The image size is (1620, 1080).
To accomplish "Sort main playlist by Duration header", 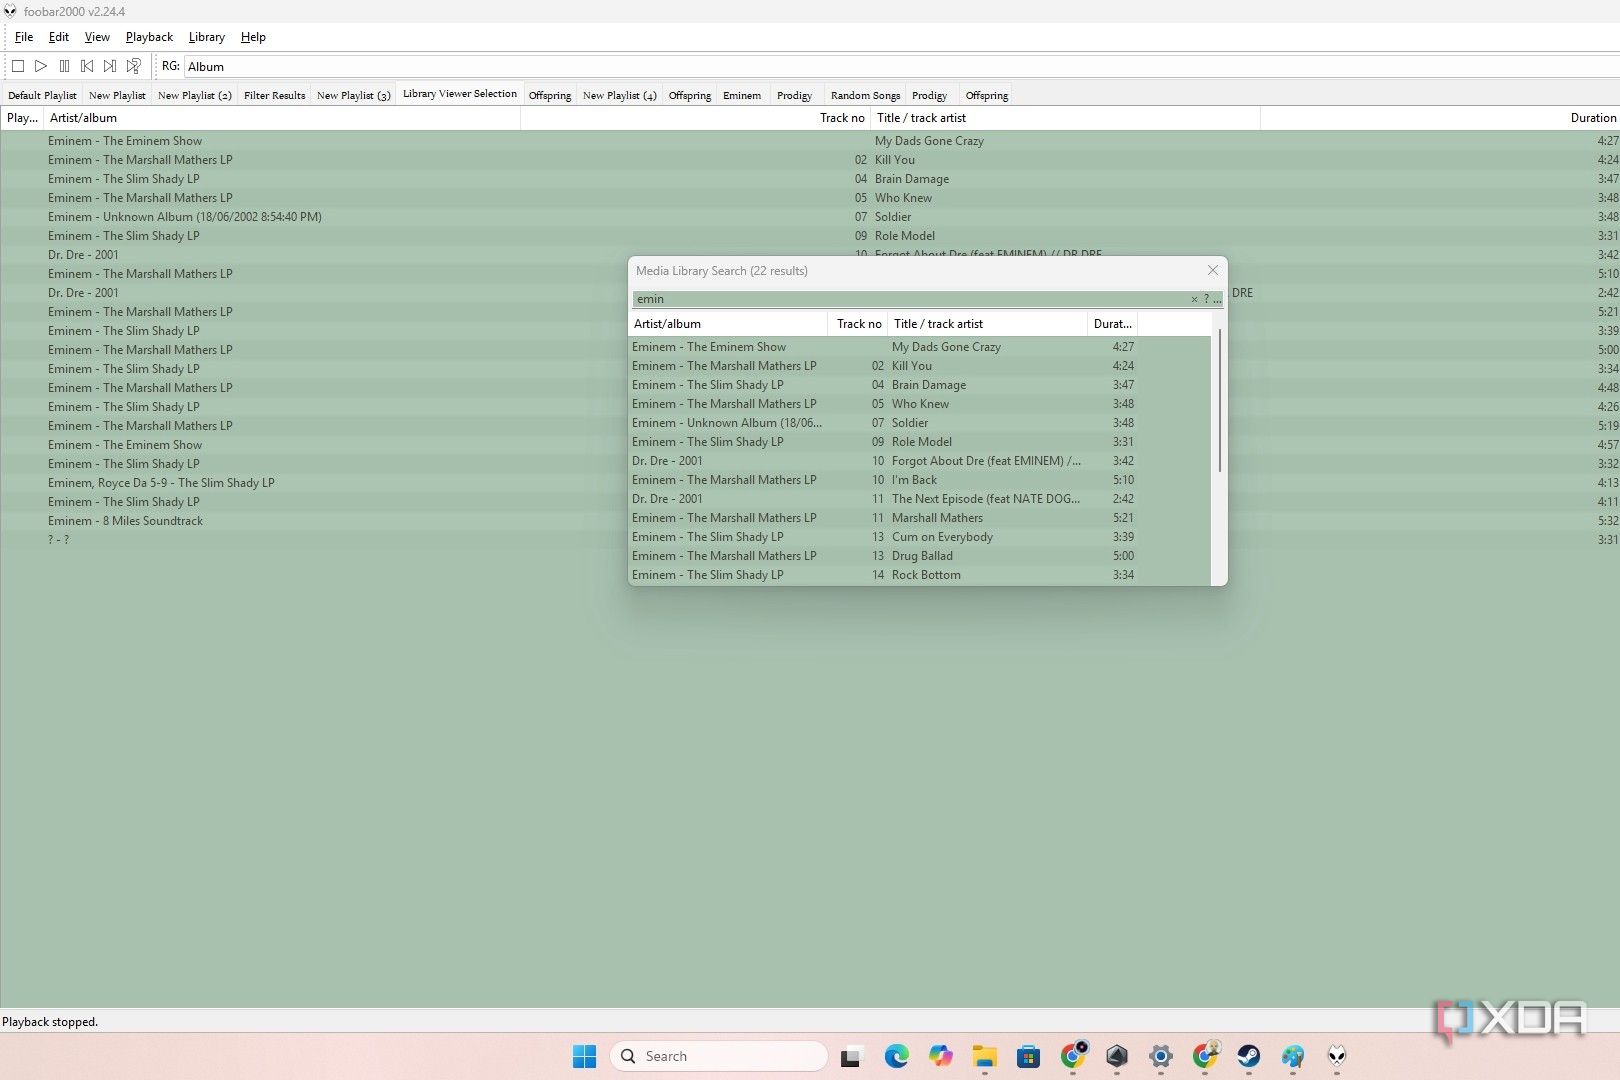I will (1440, 118).
